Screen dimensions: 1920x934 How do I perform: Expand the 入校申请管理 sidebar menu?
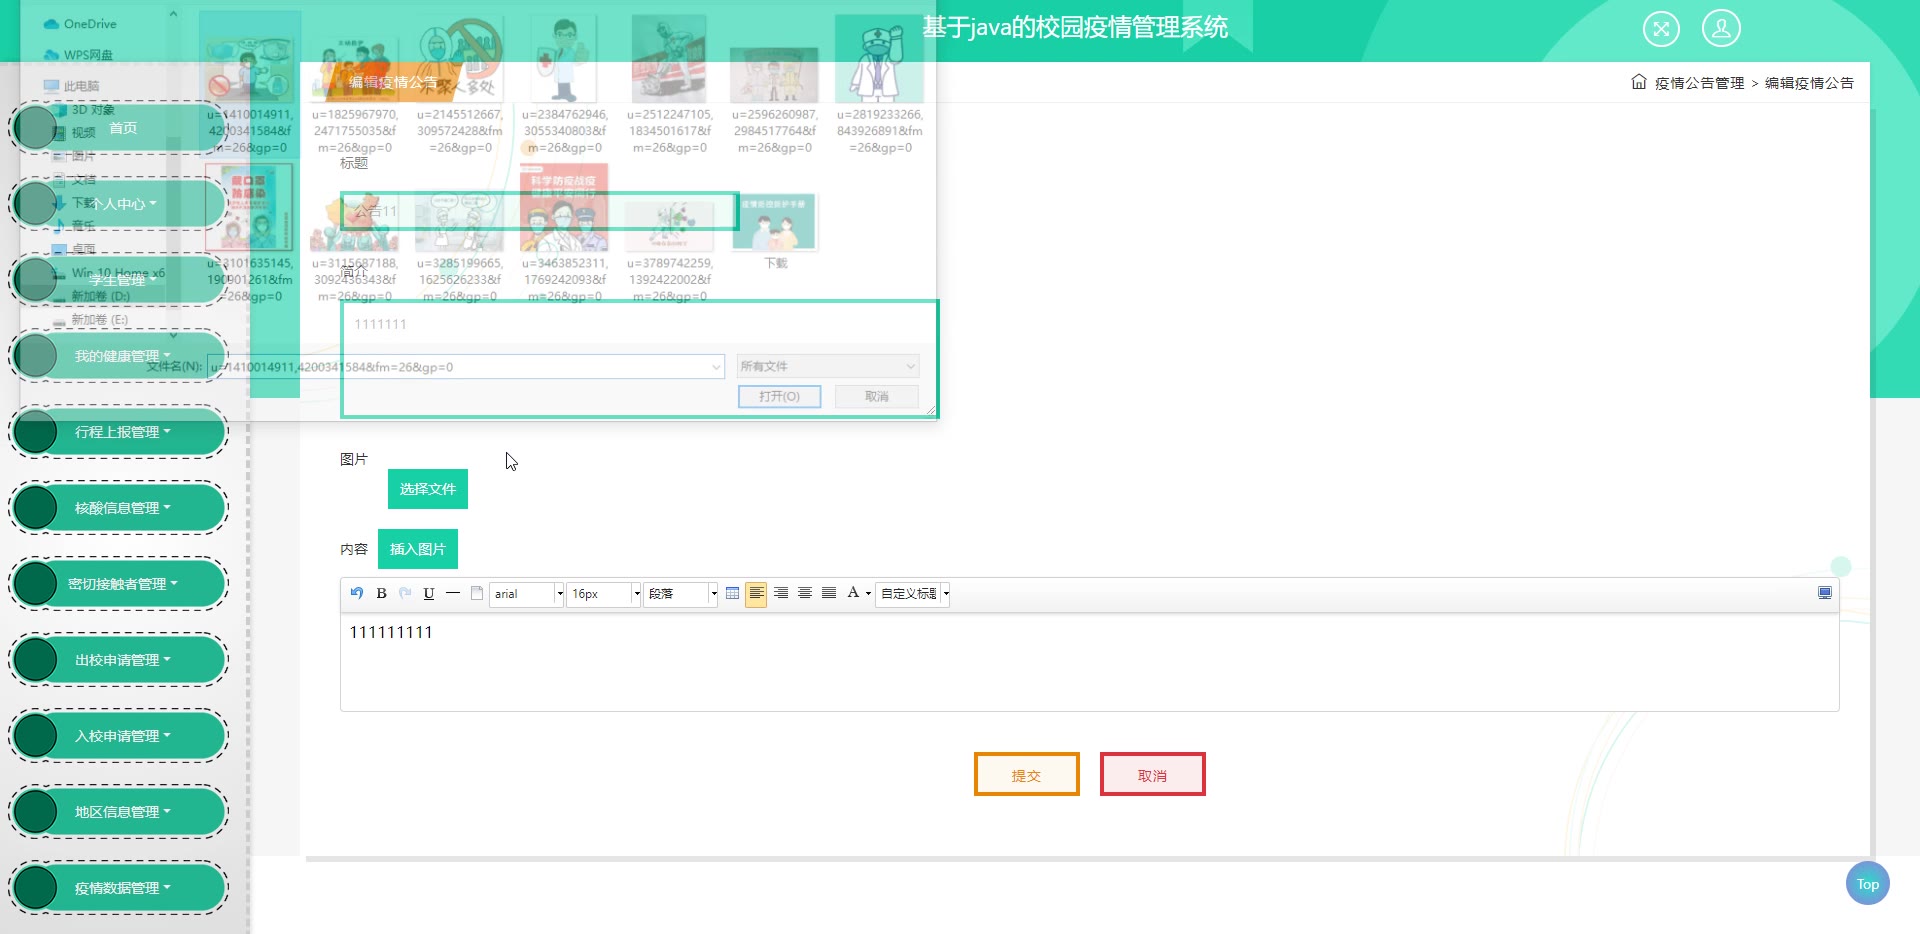(118, 736)
